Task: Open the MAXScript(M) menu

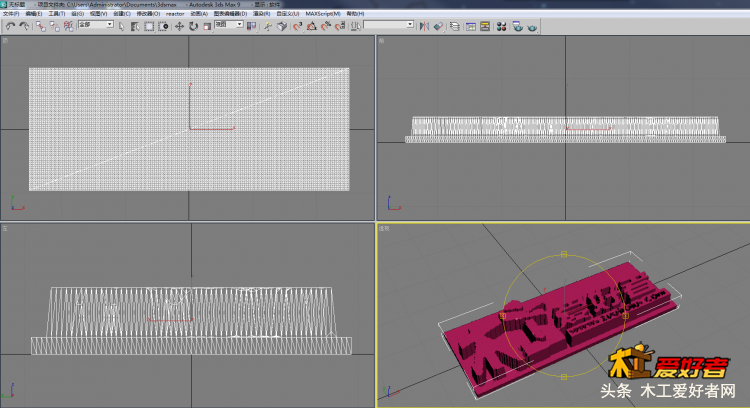Action: (x=323, y=14)
